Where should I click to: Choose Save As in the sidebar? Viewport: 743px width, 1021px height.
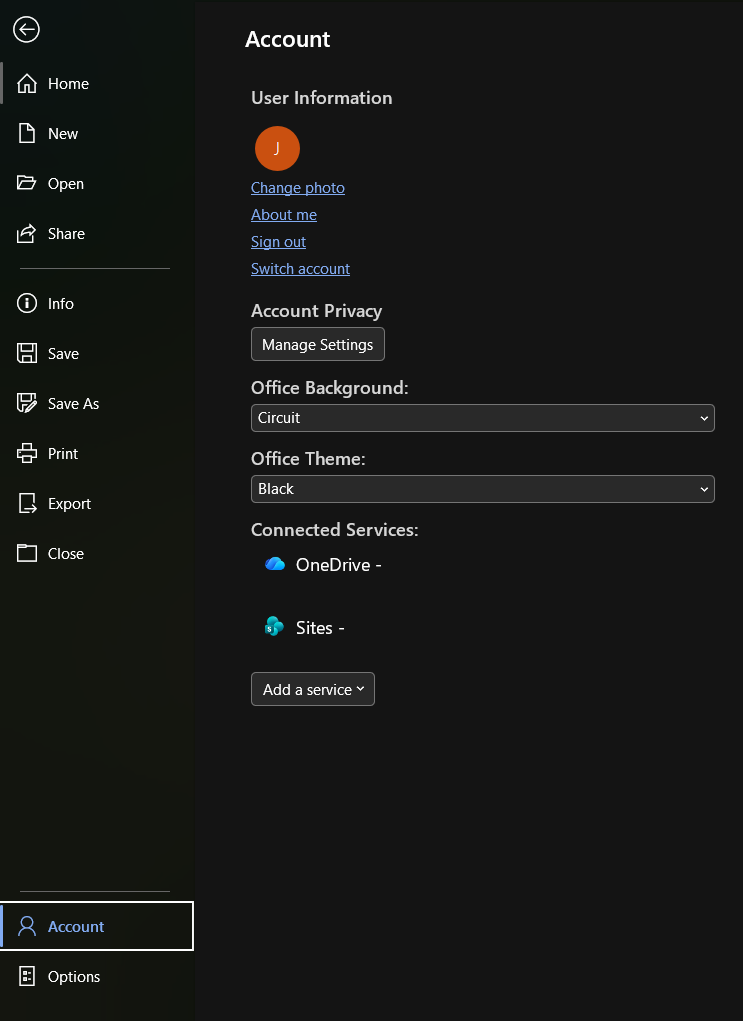click(97, 404)
